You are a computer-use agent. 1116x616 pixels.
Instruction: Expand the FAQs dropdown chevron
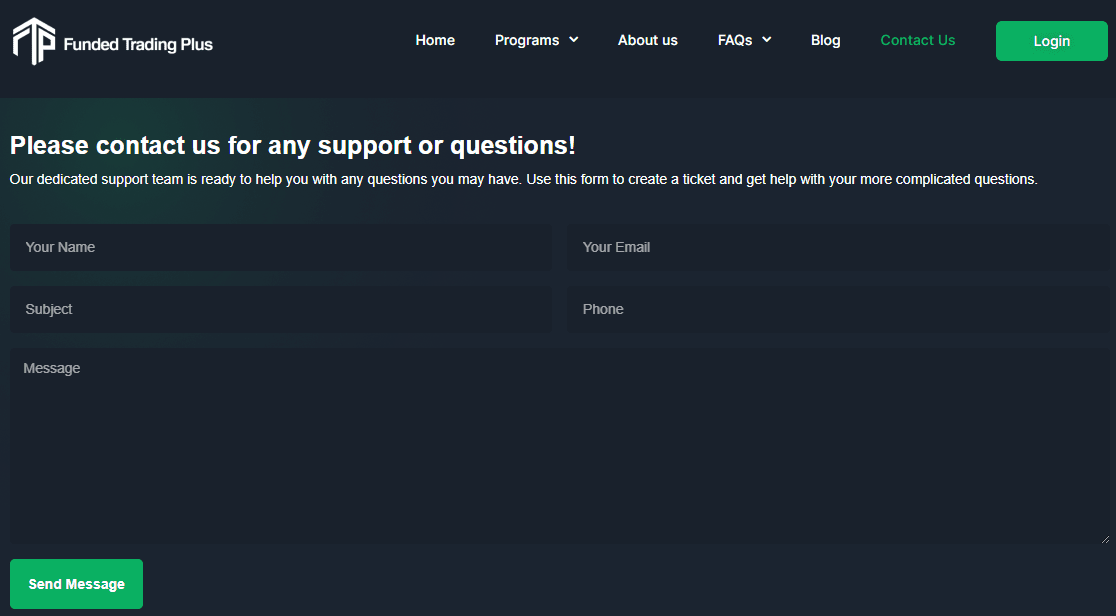(x=767, y=40)
